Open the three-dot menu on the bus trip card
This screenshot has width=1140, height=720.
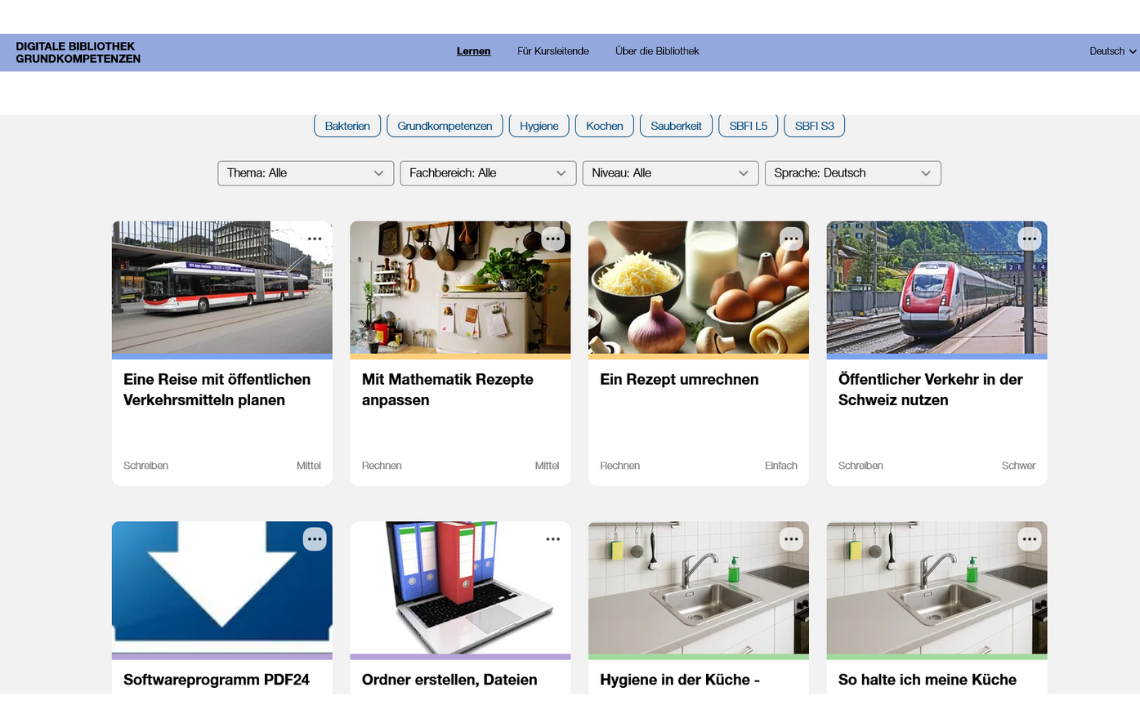pos(314,239)
